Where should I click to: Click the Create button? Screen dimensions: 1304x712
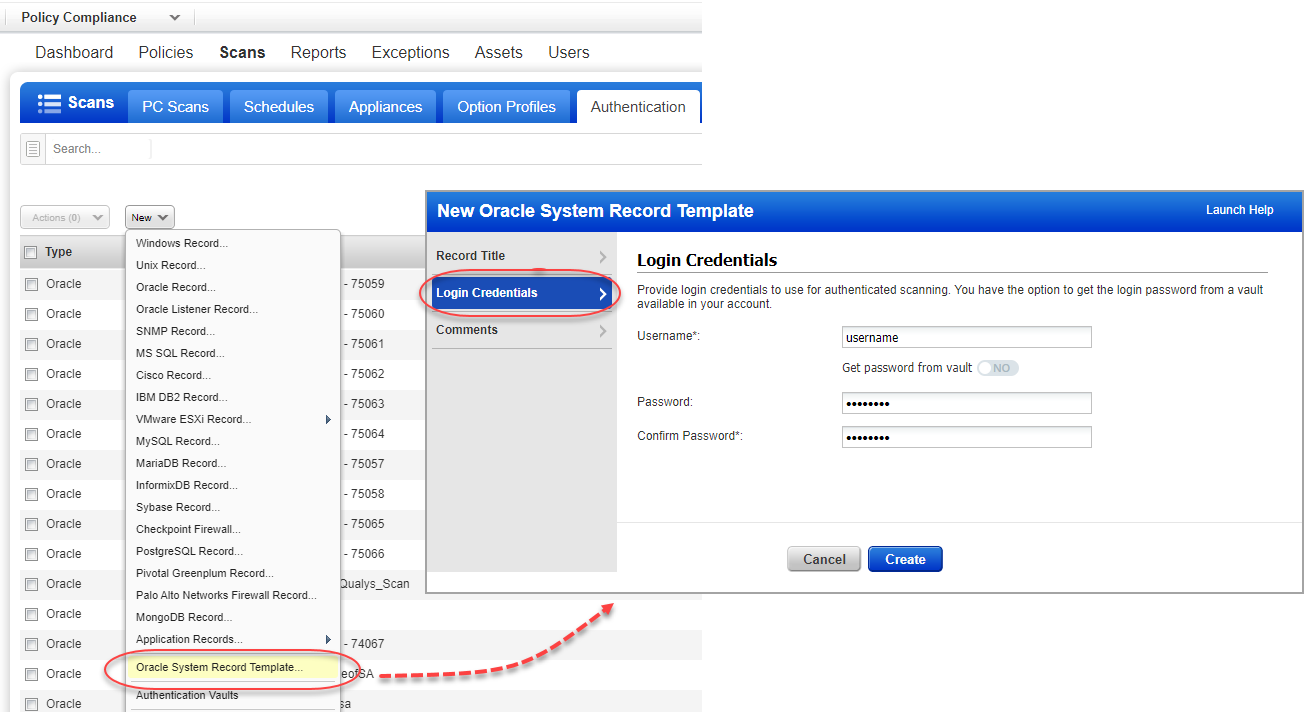click(905, 559)
